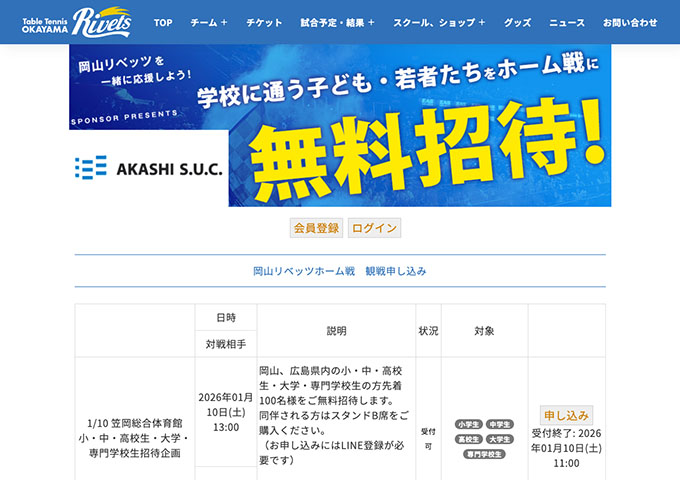Click the 受付可 status cell
The width and height of the screenshot is (680, 480).
(428, 439)
